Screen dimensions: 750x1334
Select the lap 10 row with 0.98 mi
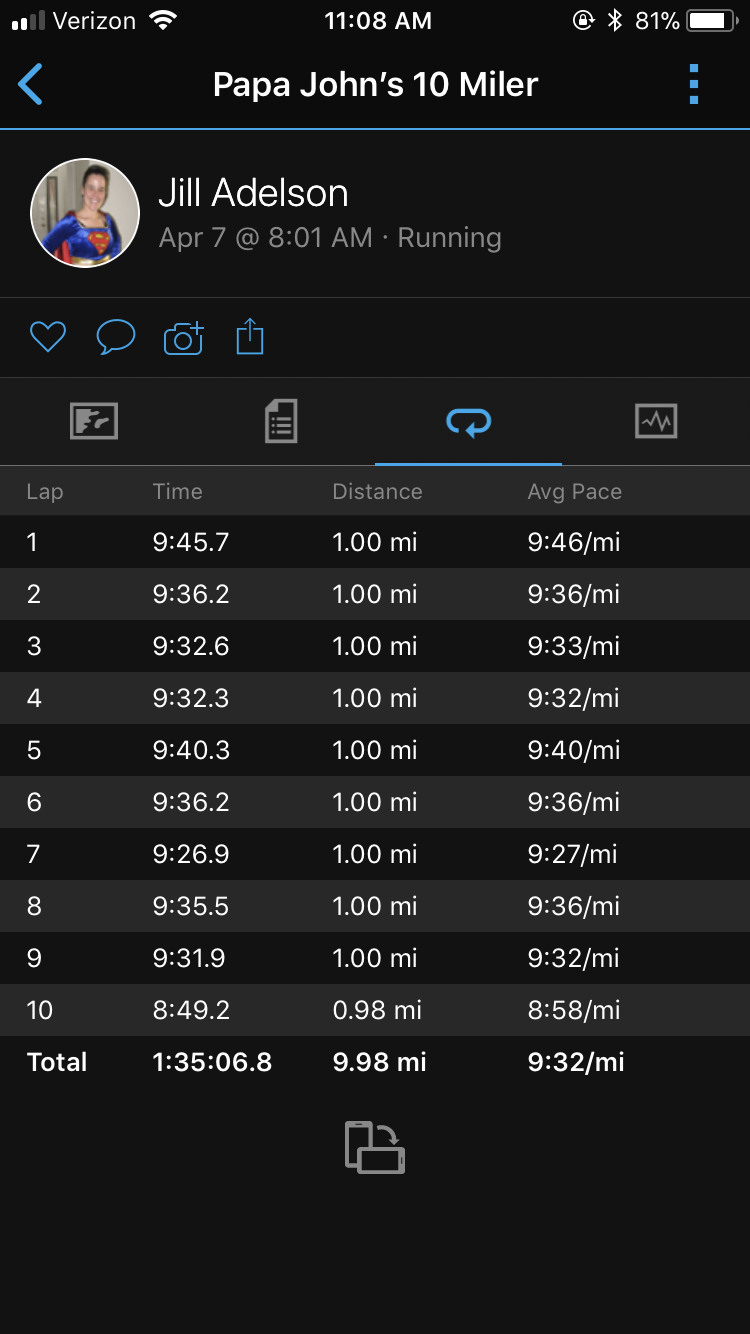point(375,1010)
